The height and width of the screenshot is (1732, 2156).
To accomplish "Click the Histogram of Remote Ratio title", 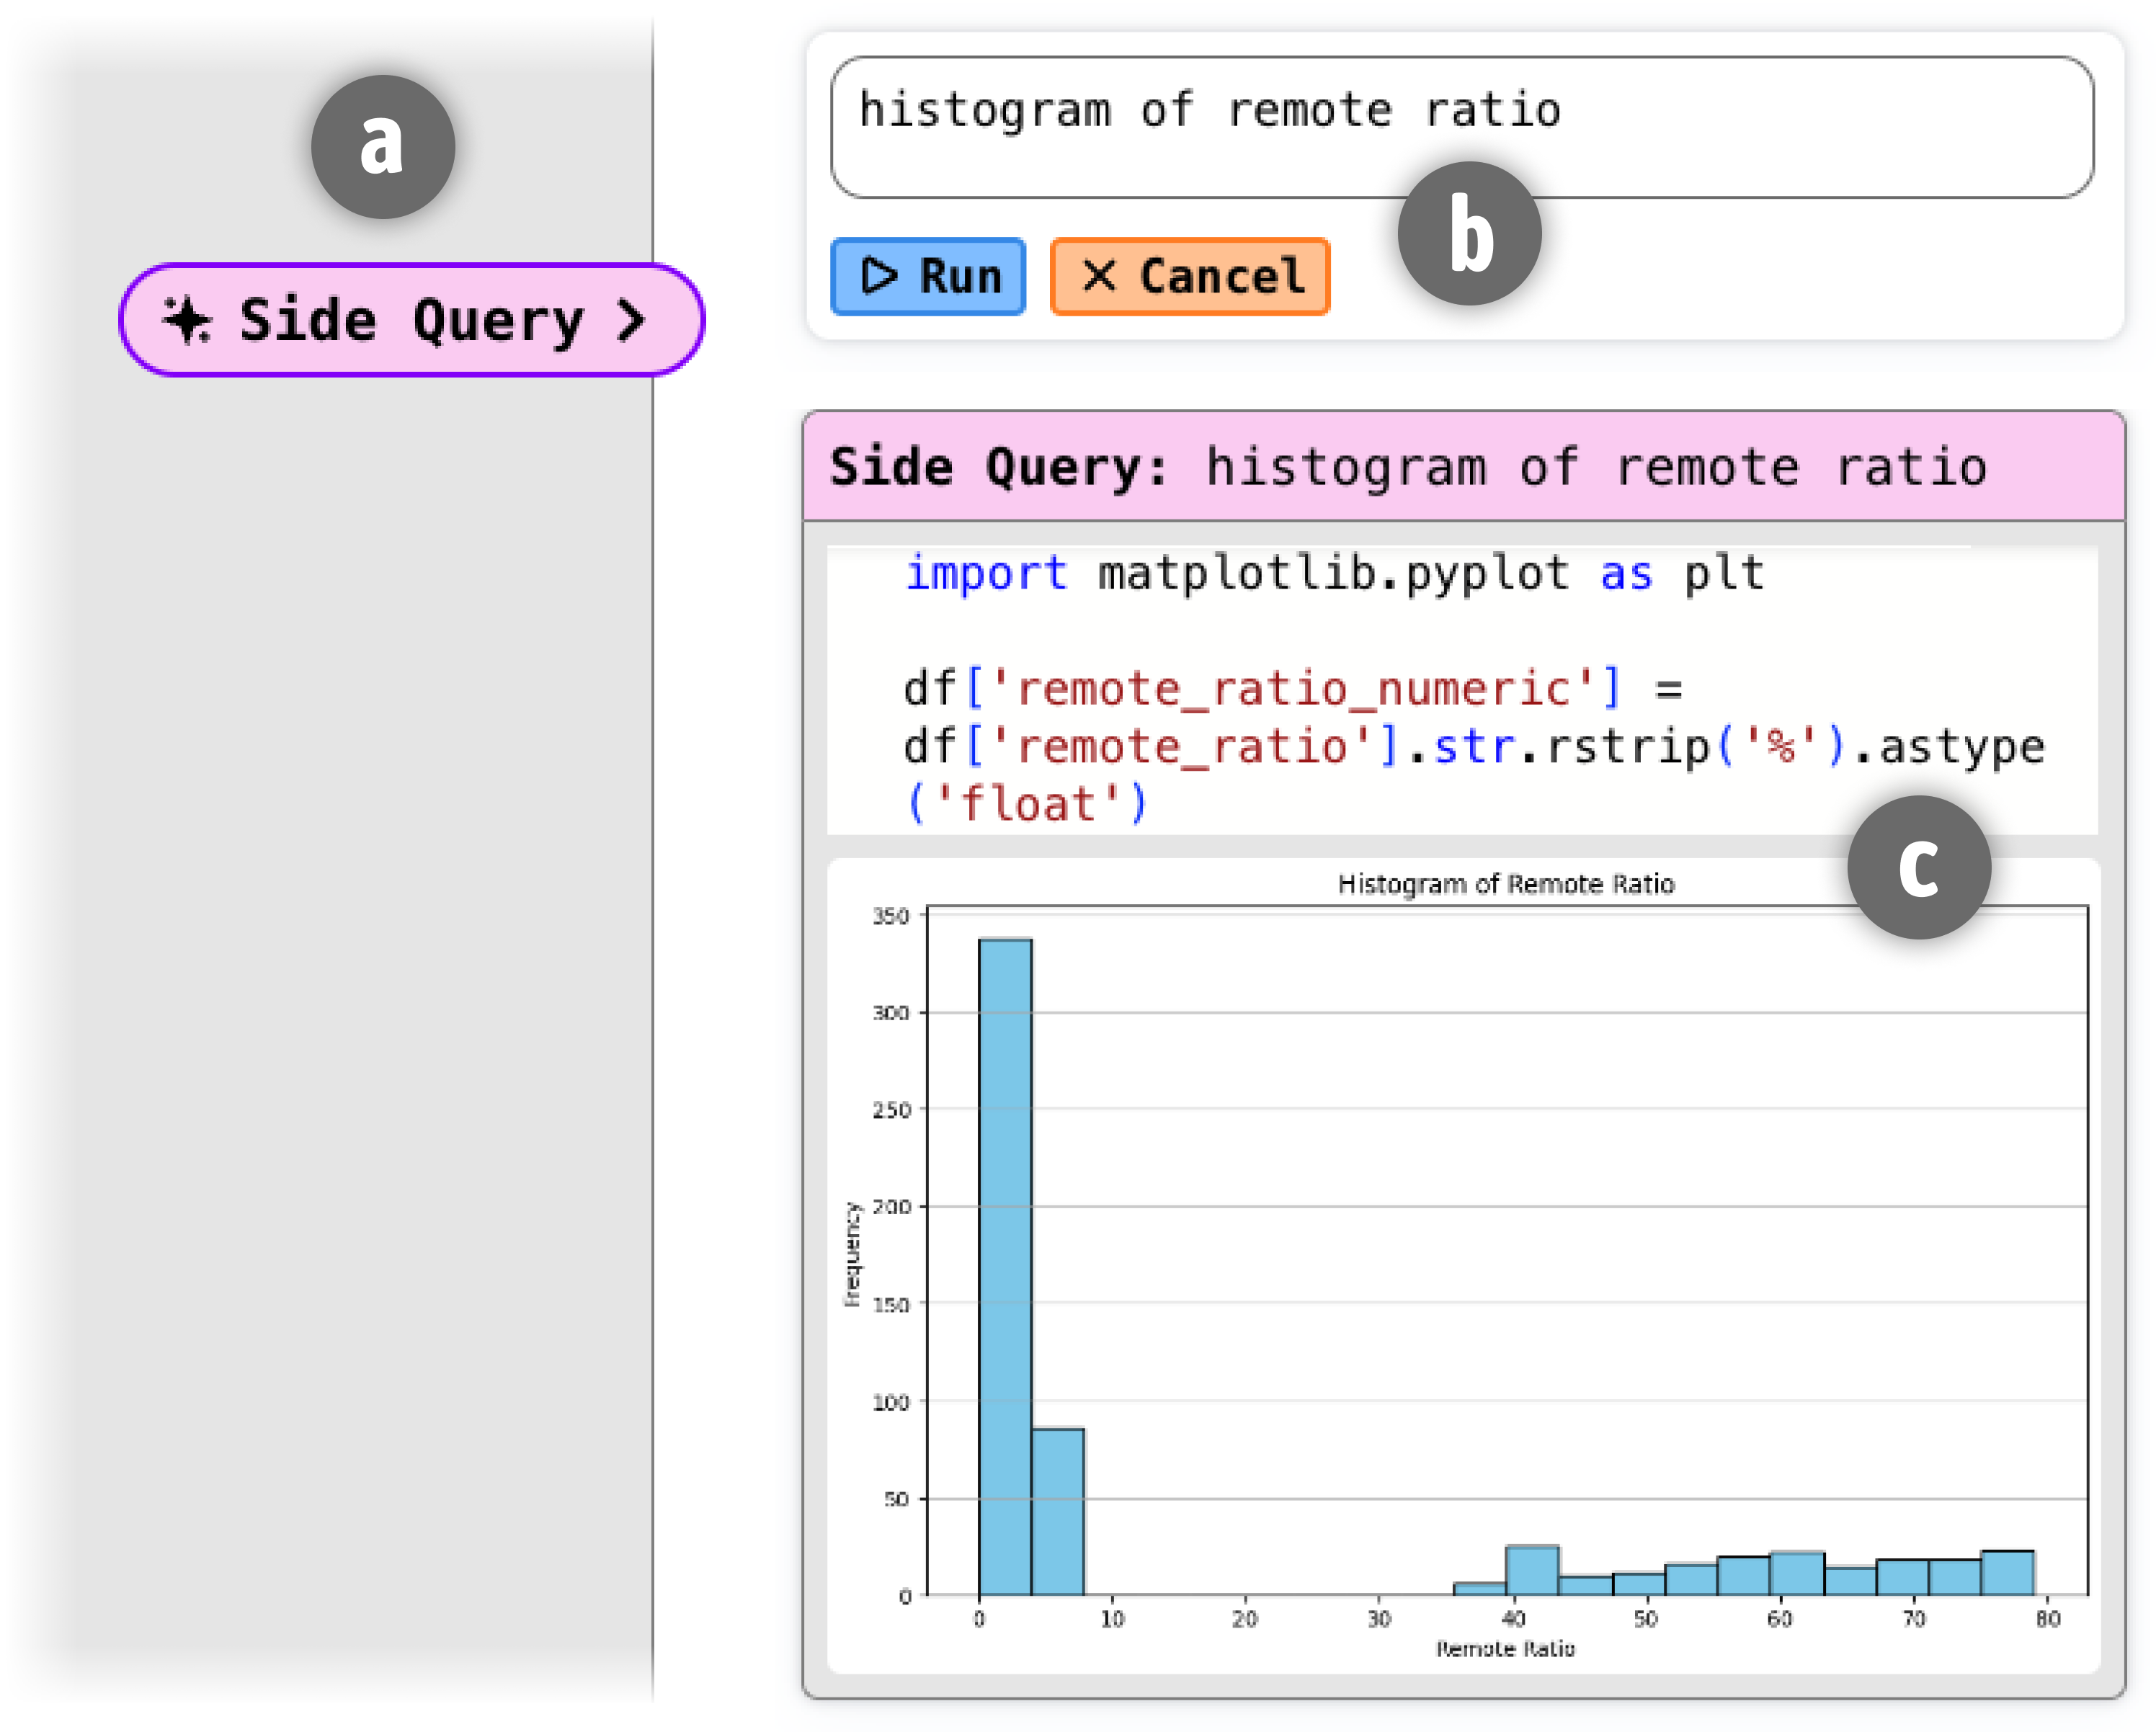I will [1505, 884].
